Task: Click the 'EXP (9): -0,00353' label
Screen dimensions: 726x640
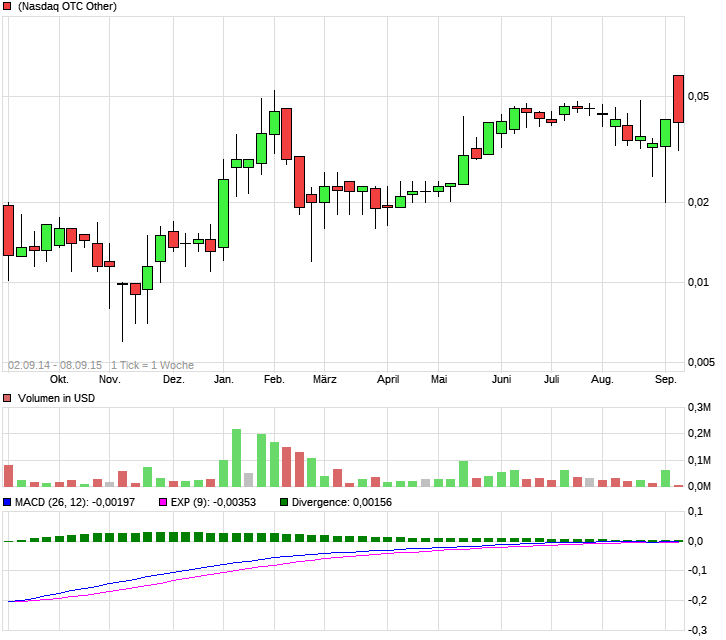Action: pos(213,502)
